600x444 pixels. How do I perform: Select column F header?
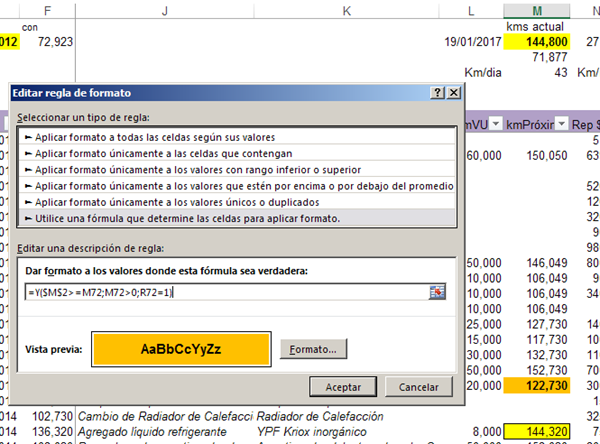click(x=47, y=11)
